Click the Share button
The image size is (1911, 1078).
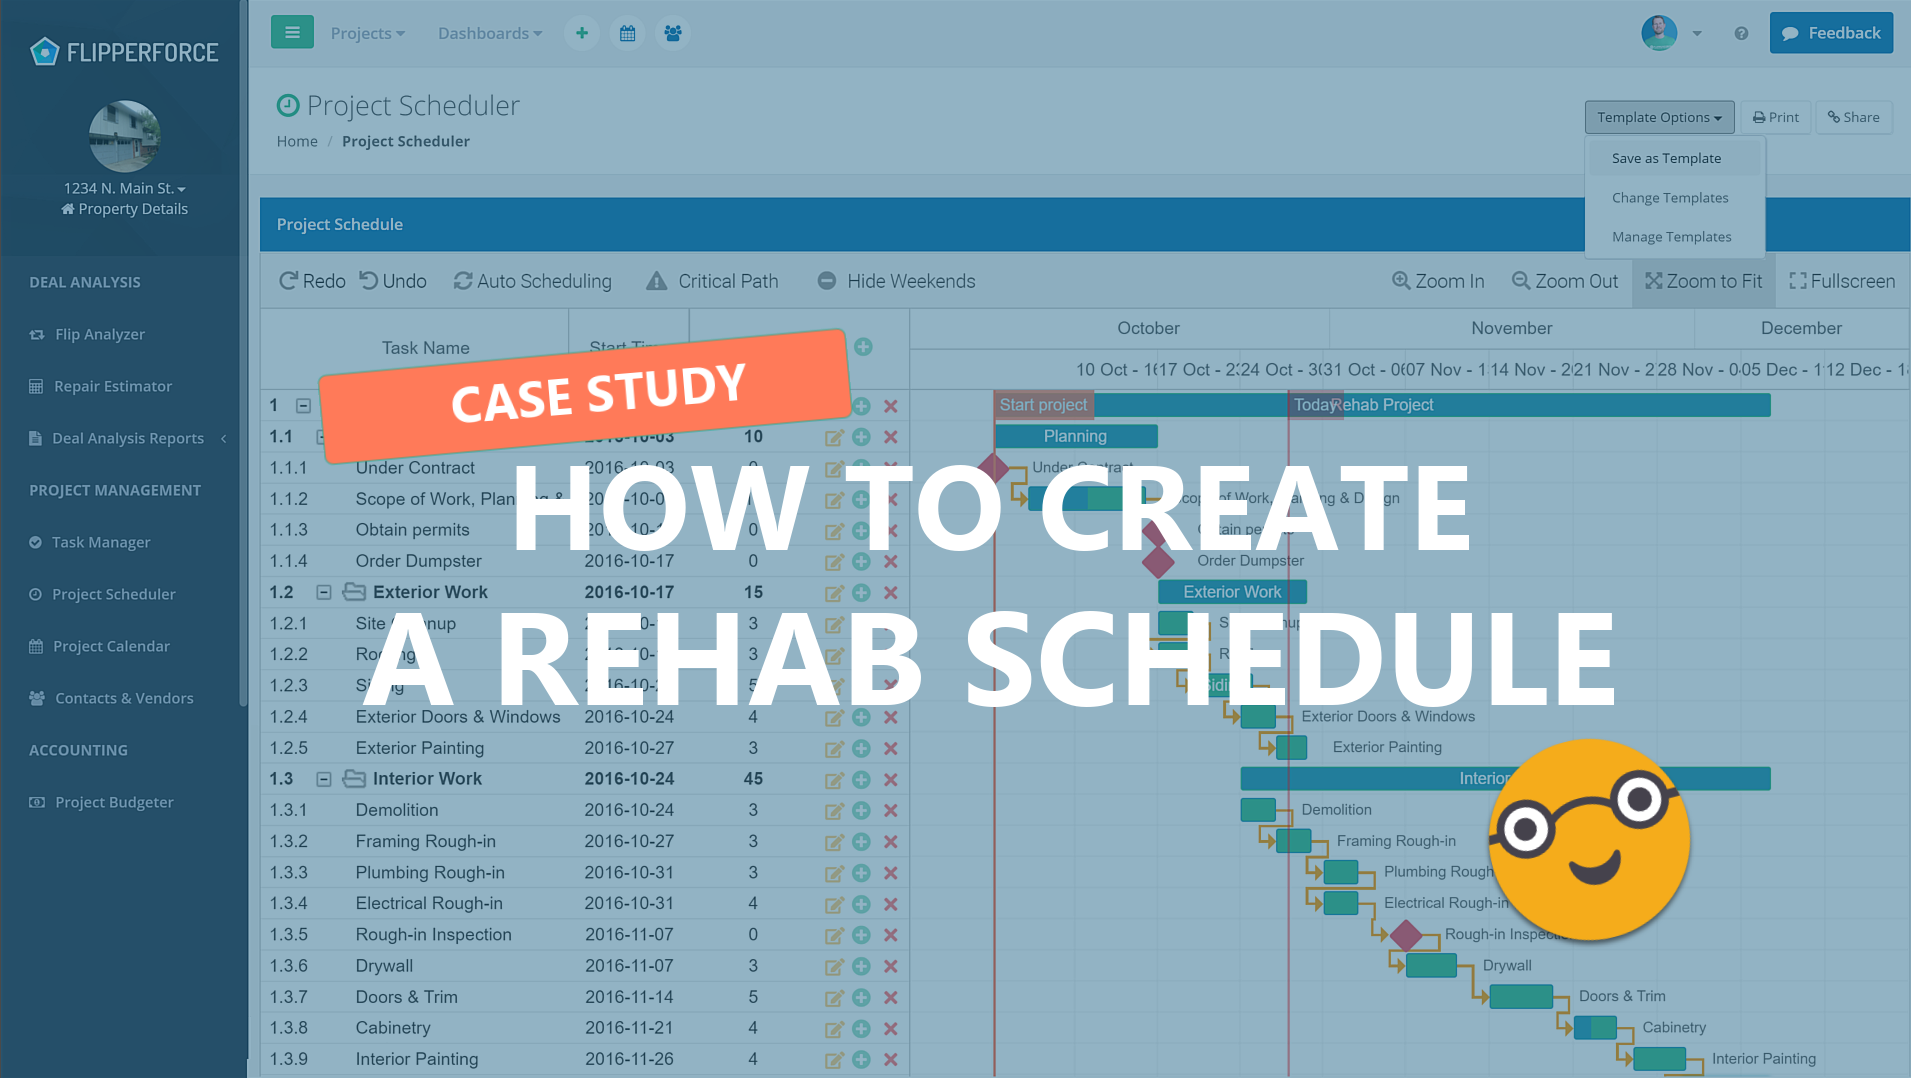(1854, 117)
